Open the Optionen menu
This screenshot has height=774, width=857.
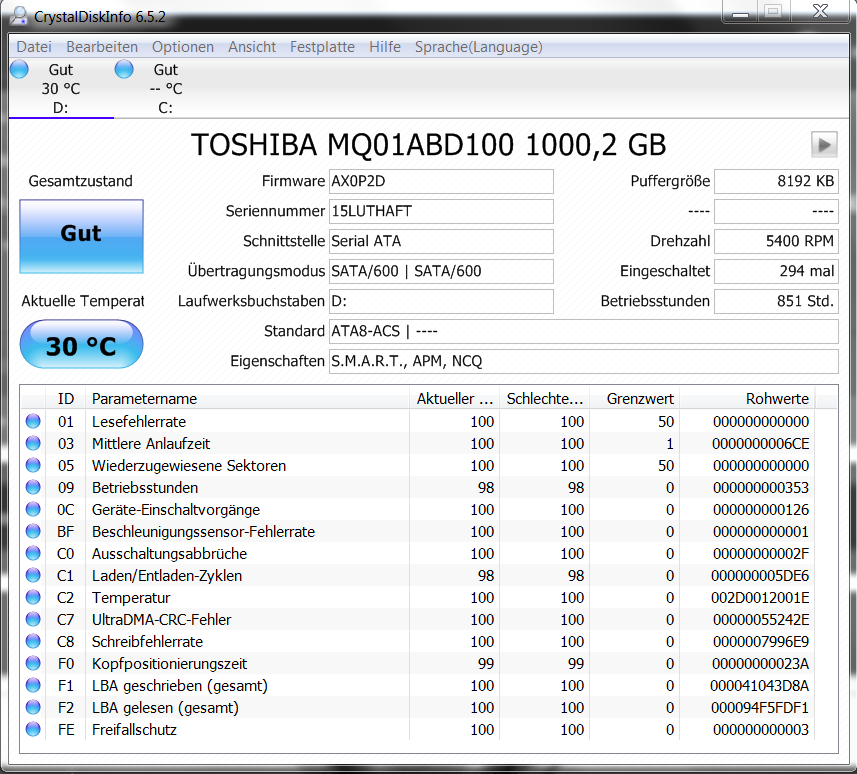tap(183, 47)
